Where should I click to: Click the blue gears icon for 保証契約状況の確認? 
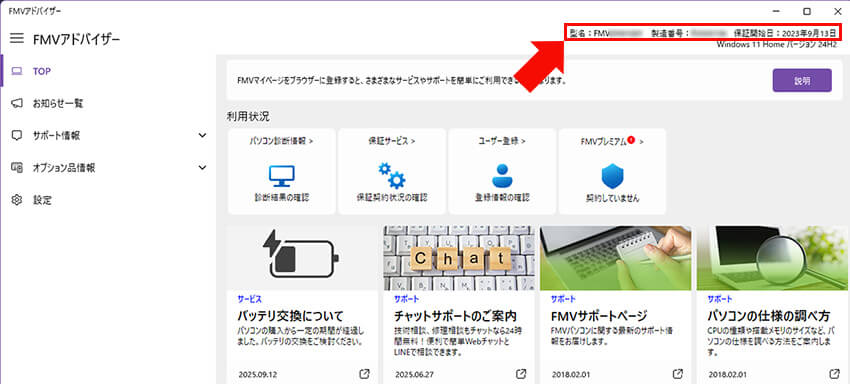tap(392, 175)
